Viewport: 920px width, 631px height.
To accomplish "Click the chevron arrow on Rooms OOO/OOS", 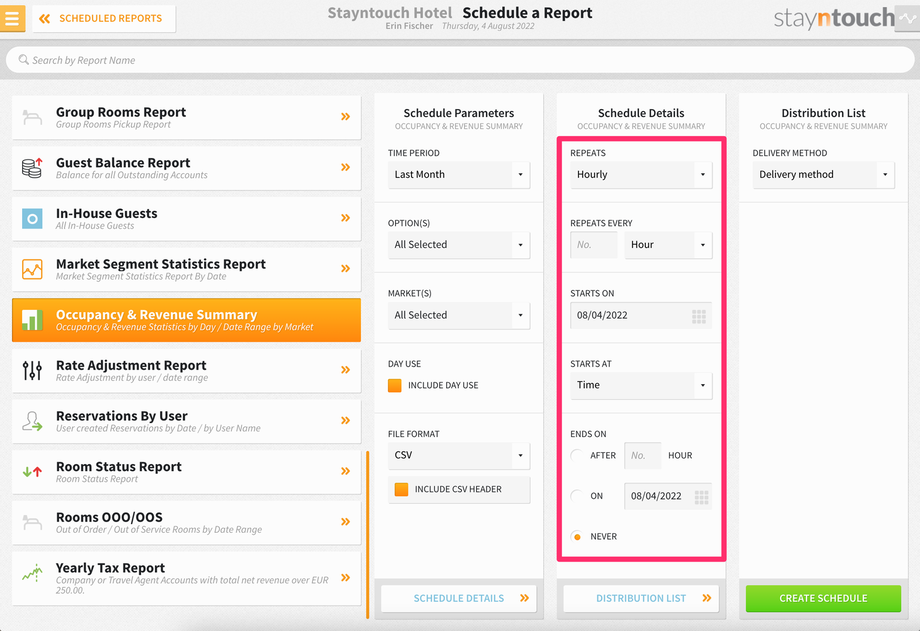I will point(346,522).
